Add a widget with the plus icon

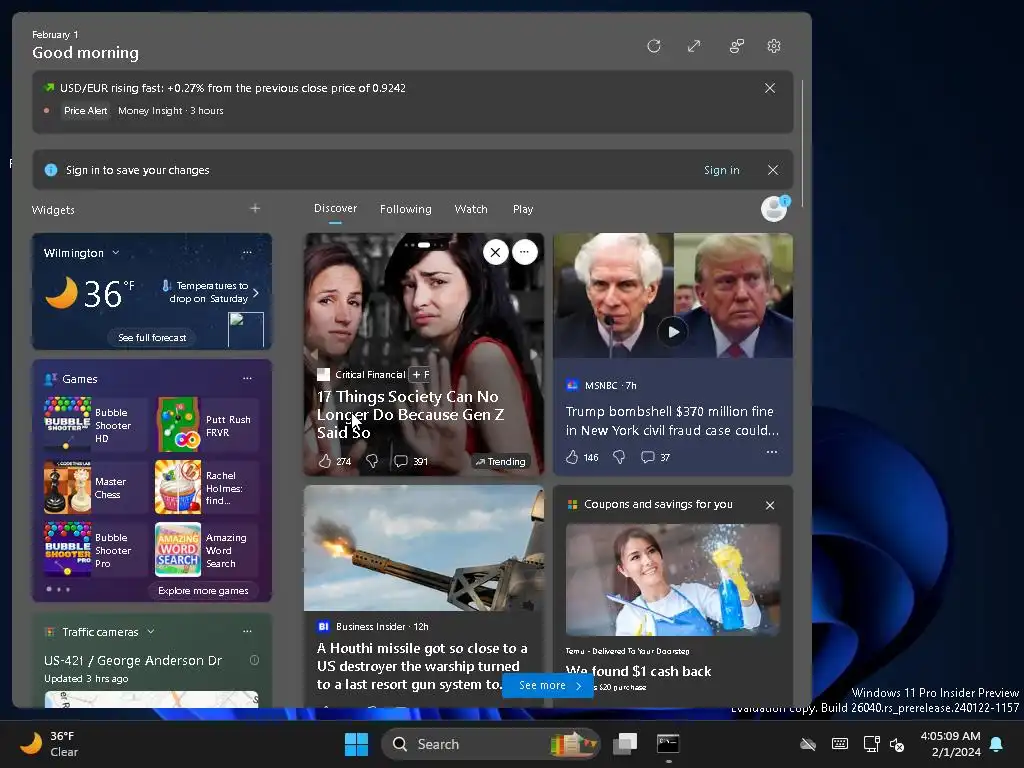255,208
